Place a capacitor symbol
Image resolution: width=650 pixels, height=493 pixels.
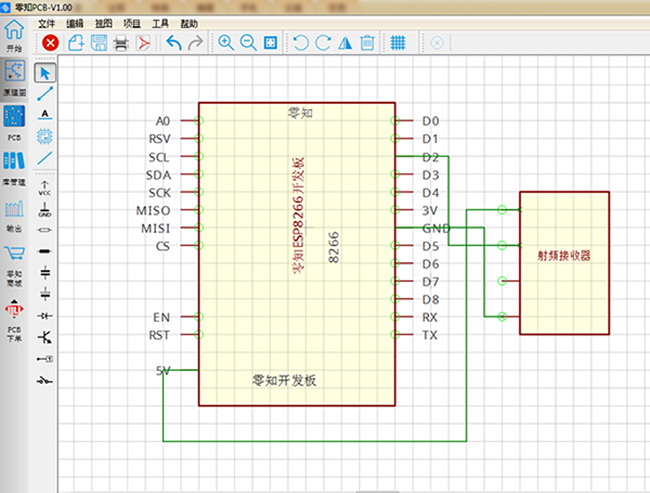[x=45, y=273]
